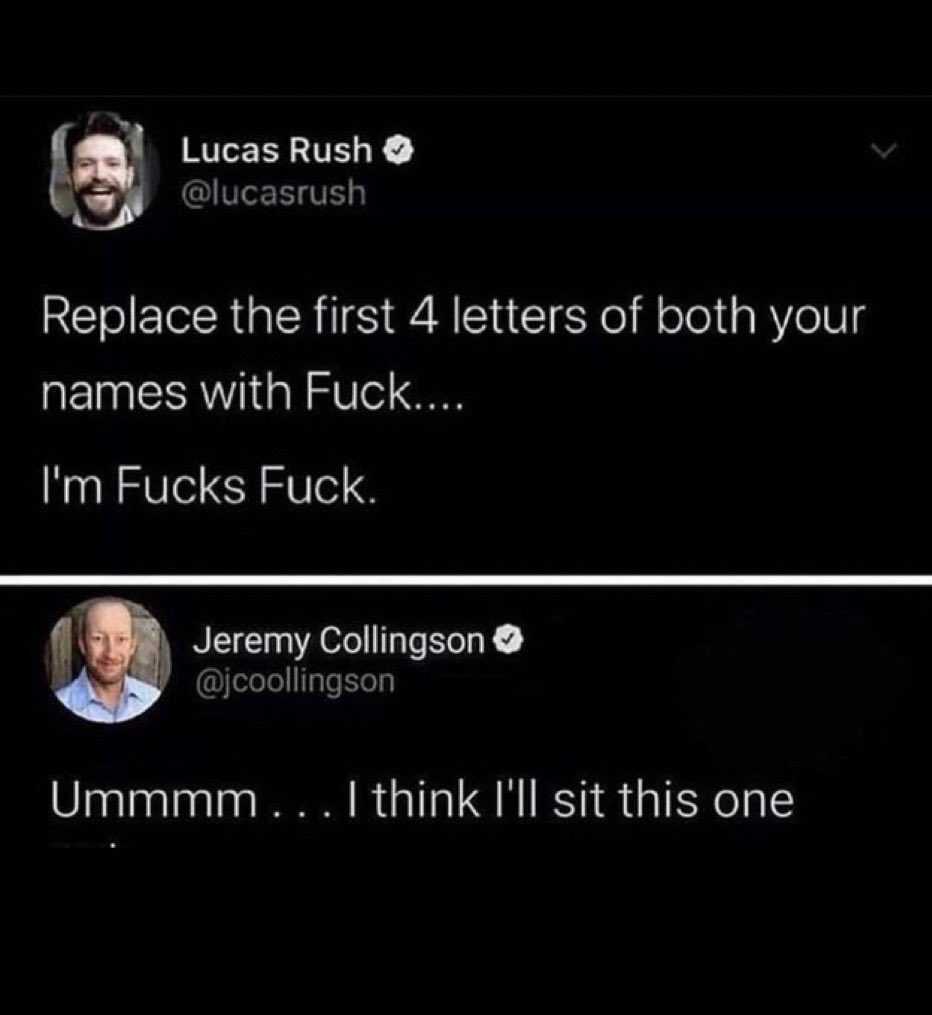Tap the word 'Collingson' in the display name
Viewport: 932px width, 1015px height.
coord(402,641)
